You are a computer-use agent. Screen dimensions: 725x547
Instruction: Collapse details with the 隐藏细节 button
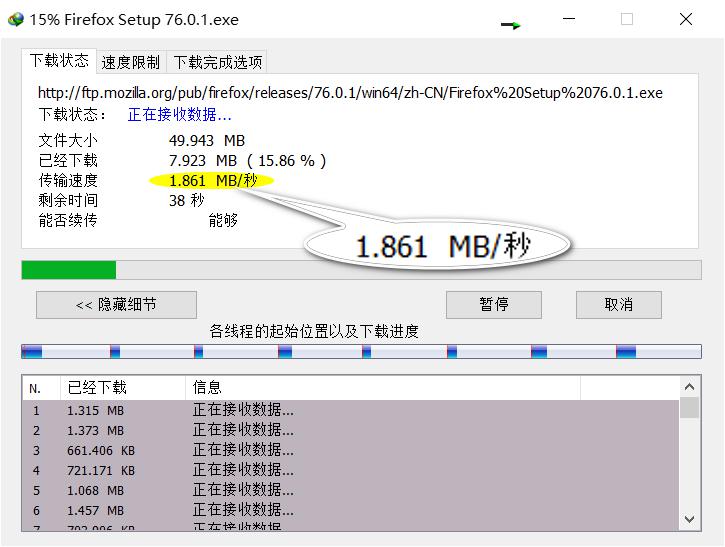coord(116,305)
